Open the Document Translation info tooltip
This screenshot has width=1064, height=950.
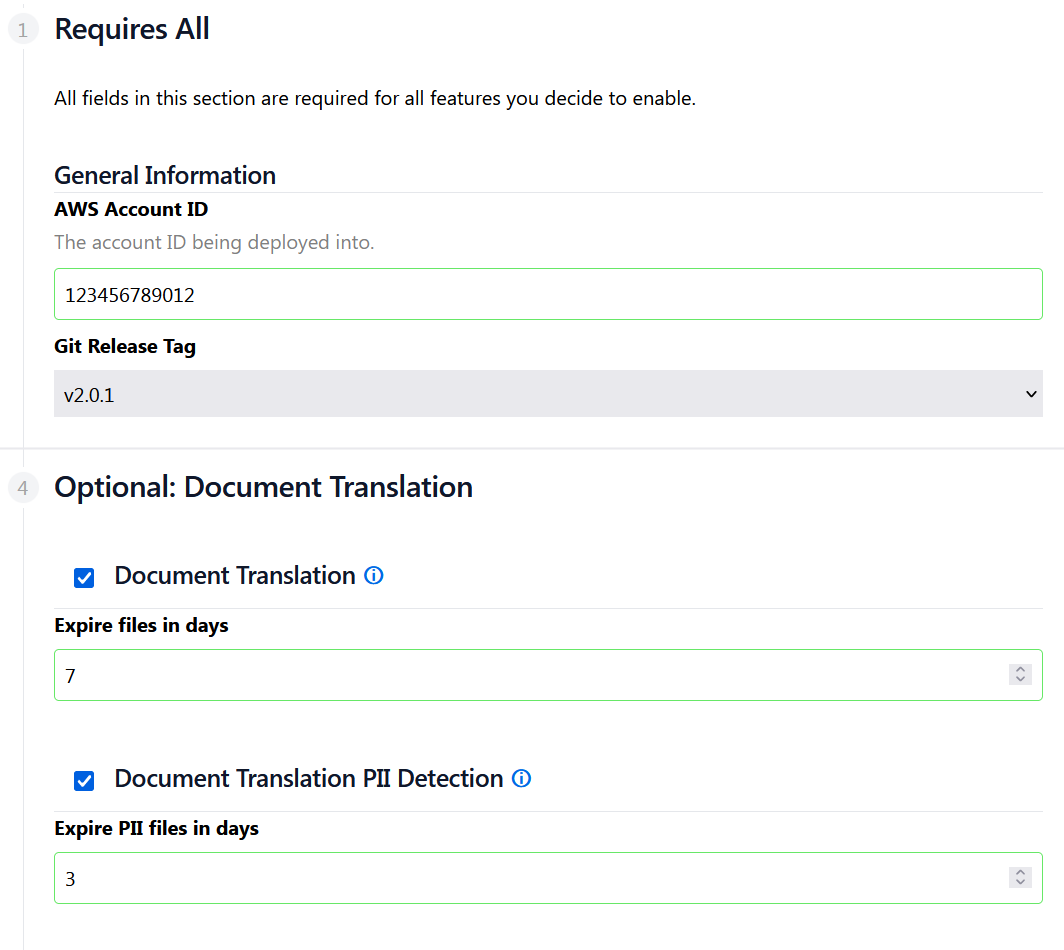tap(373, 576)
